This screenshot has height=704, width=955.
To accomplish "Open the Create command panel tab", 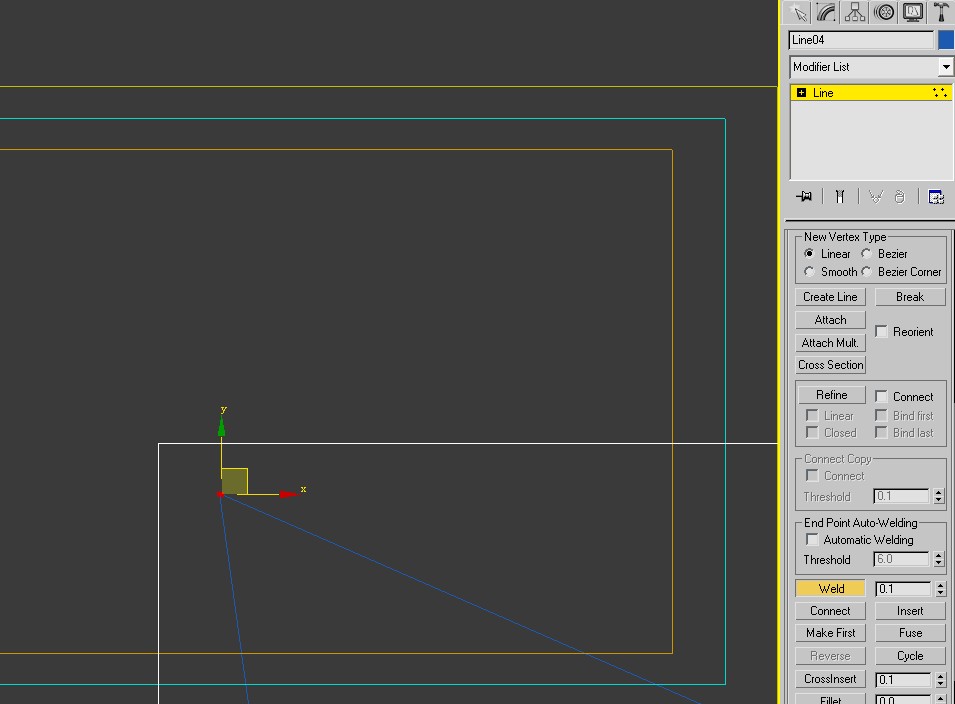I will click(x=798, y=12).
